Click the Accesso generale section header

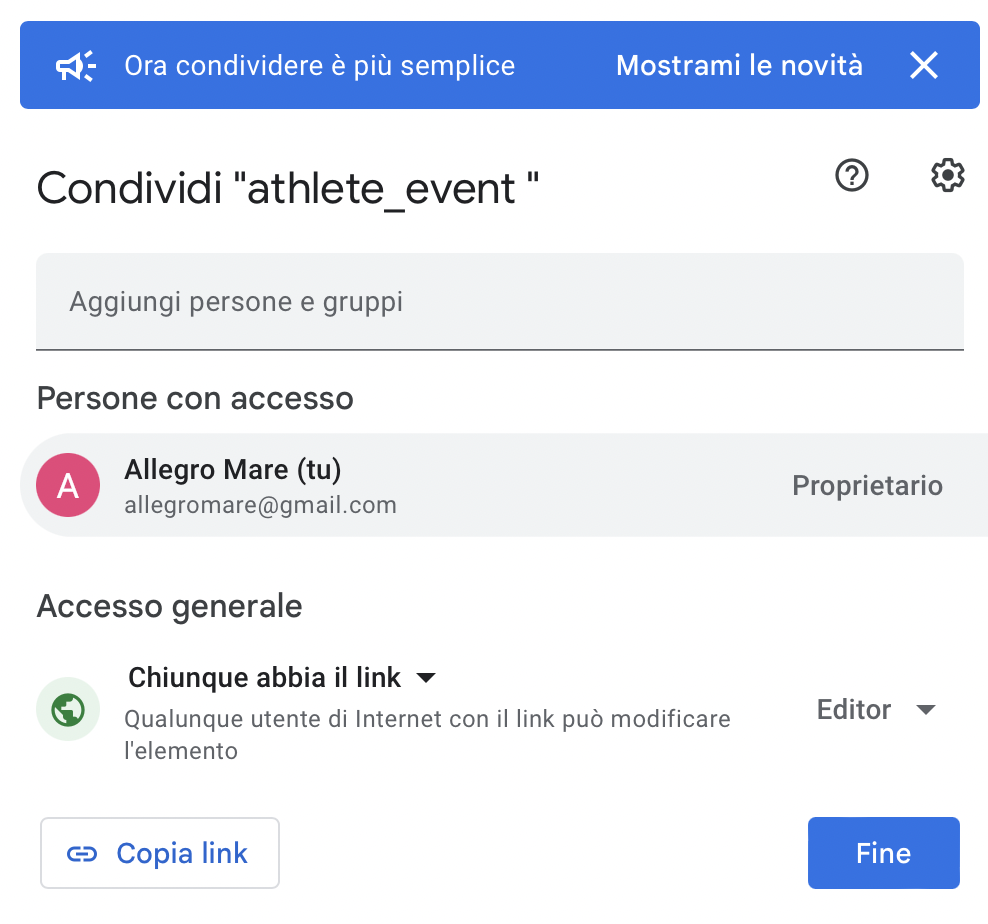tap(169, 606)
